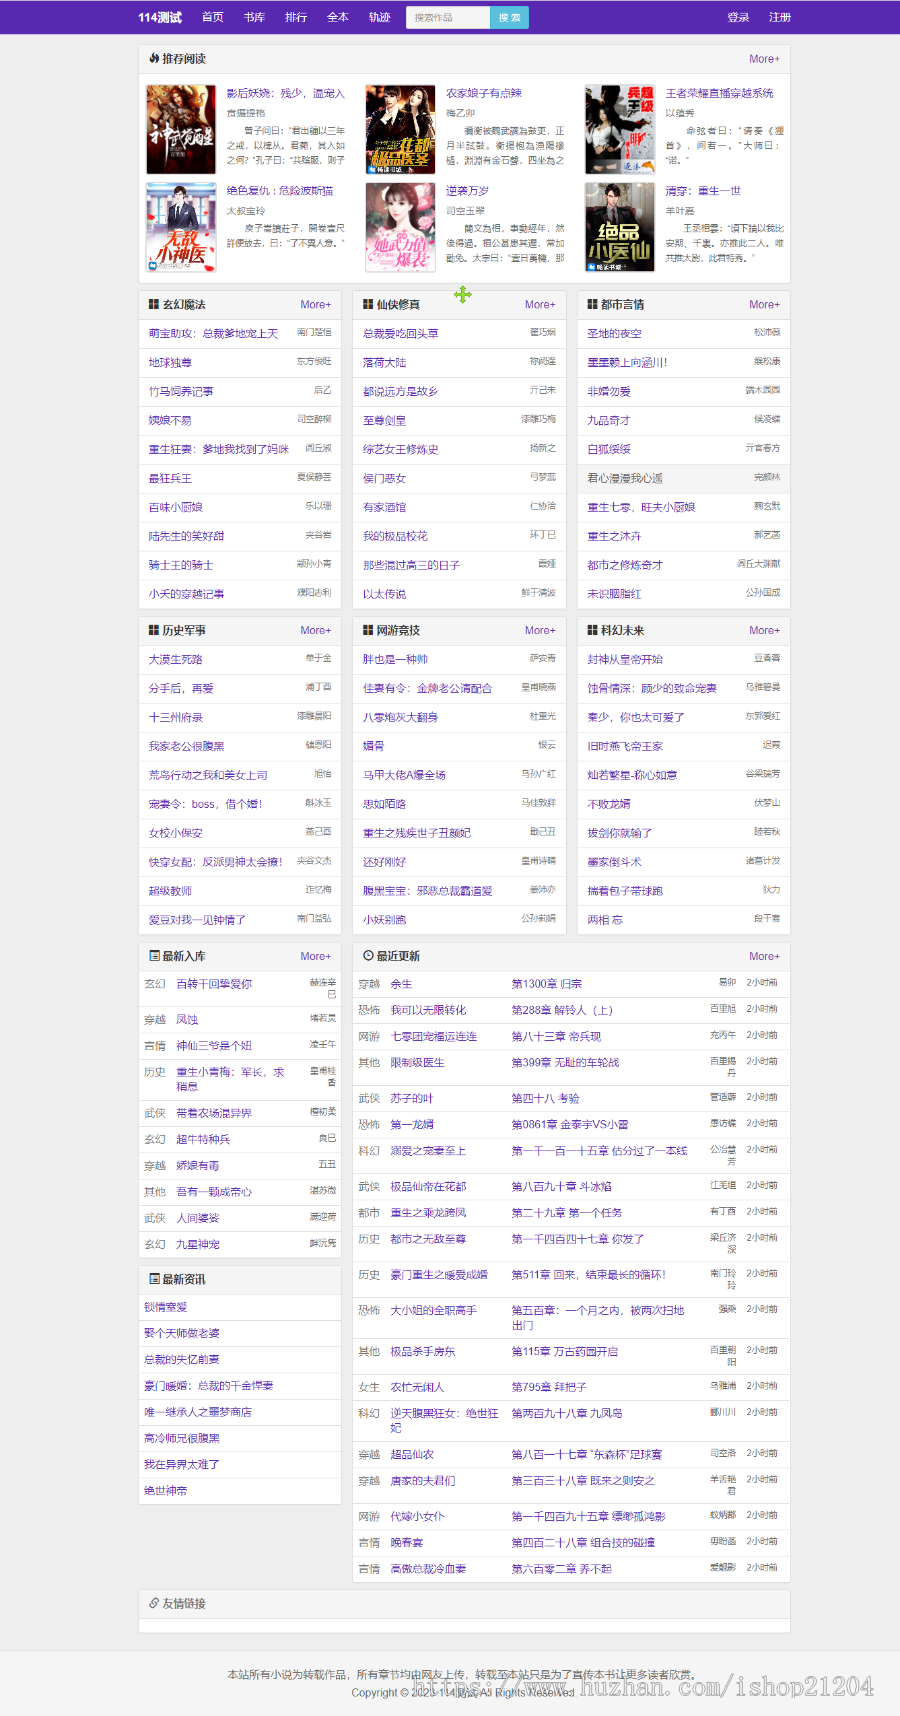Click the link icon beside 友情链接
The height and width of the screenshot is (1716, 900).
154,1603
